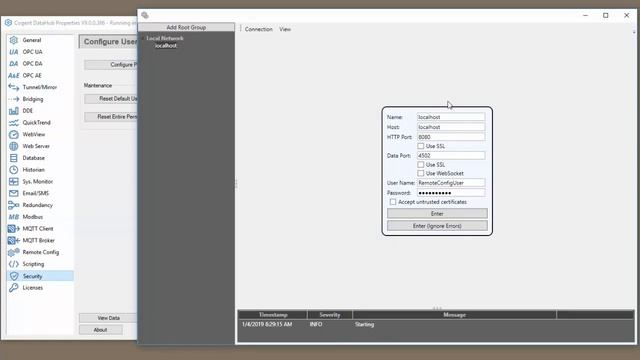Open the Connection menu
The height and width of the screenshot is (360, 640).
(x=258, y=29)
